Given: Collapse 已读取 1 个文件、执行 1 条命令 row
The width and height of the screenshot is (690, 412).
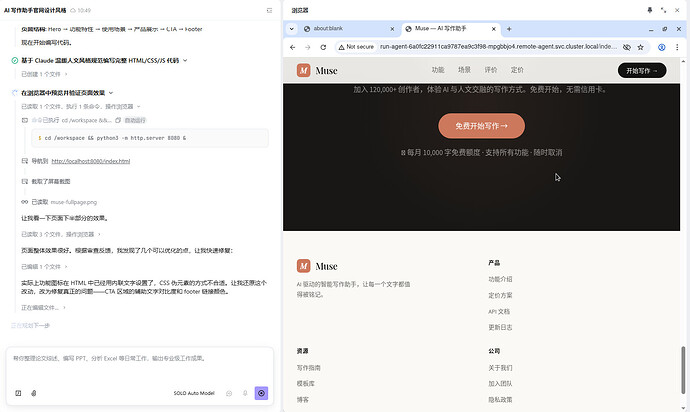Looking at the screenshot, I should pyautogui.click(x=81, y=107).
